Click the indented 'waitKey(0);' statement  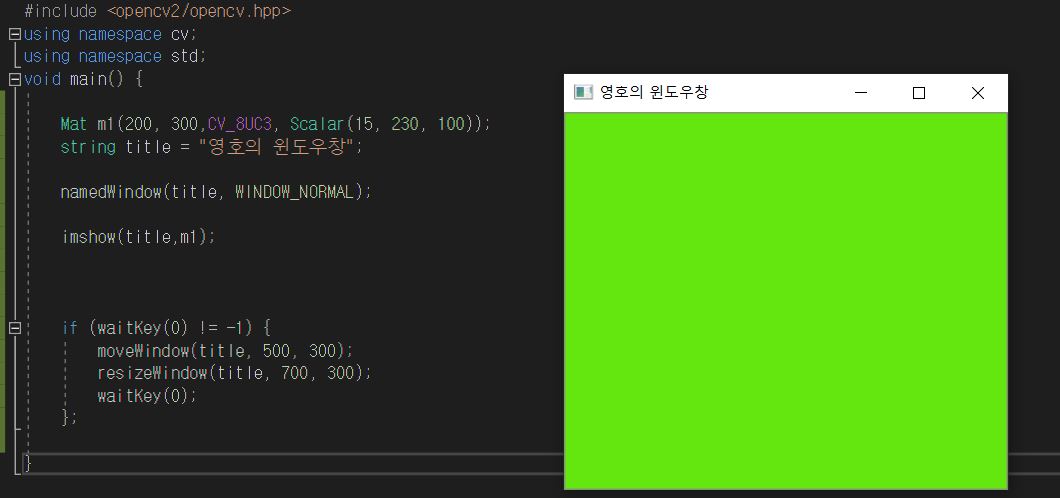pos(147,395)
